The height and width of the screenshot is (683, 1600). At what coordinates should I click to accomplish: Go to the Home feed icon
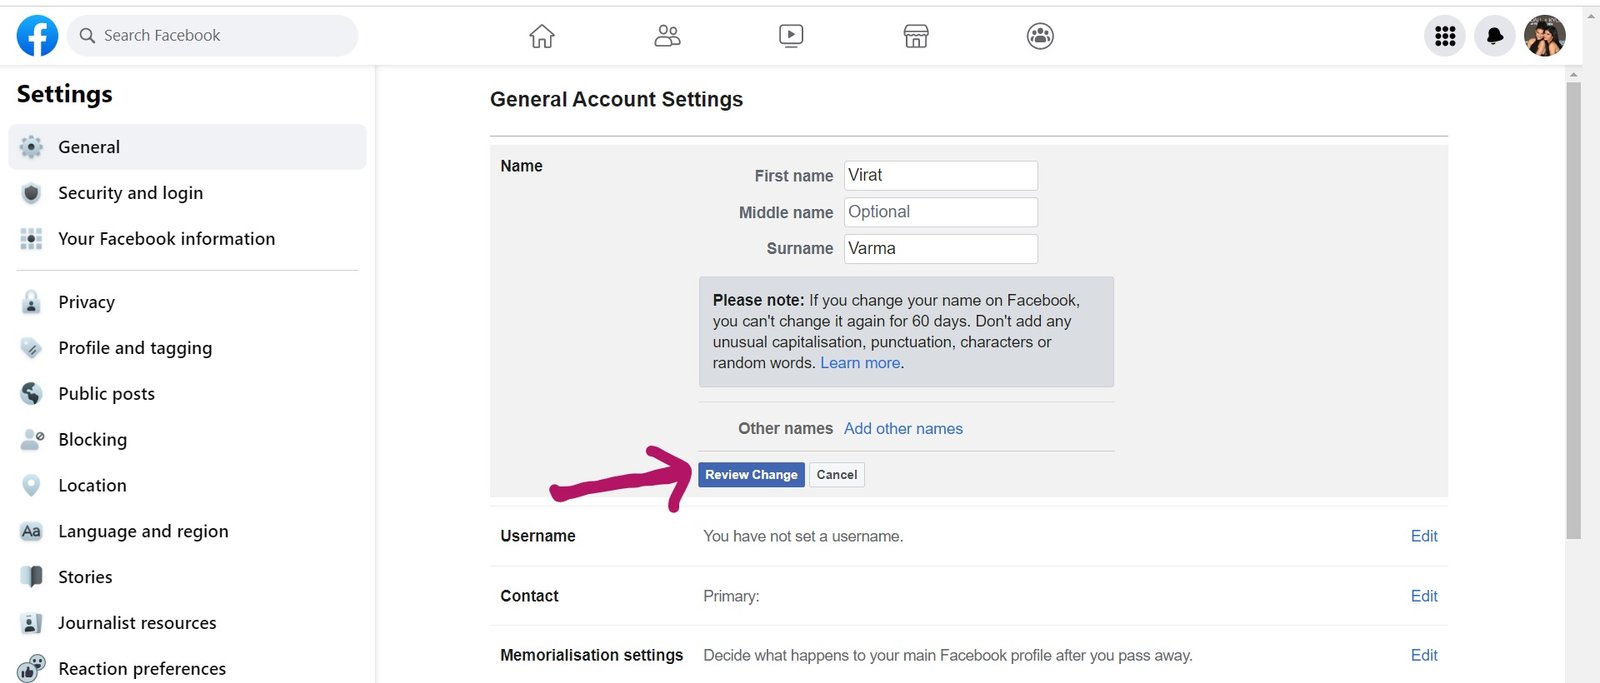click(542, 36)
